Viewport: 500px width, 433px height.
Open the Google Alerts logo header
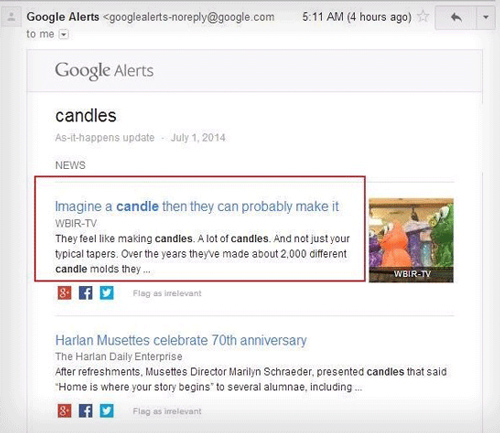coord(104,71)
